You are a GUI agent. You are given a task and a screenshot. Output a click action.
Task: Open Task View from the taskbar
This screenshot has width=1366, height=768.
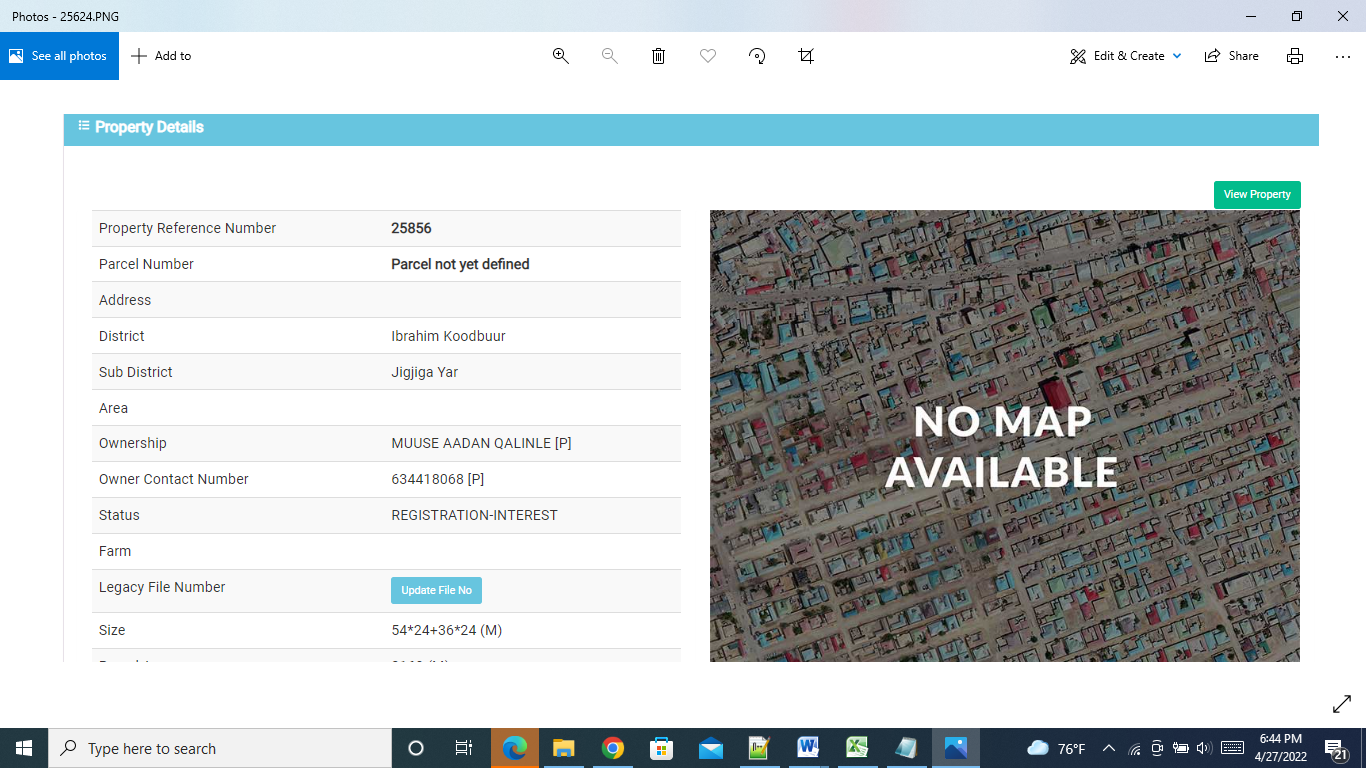(464, 748)
